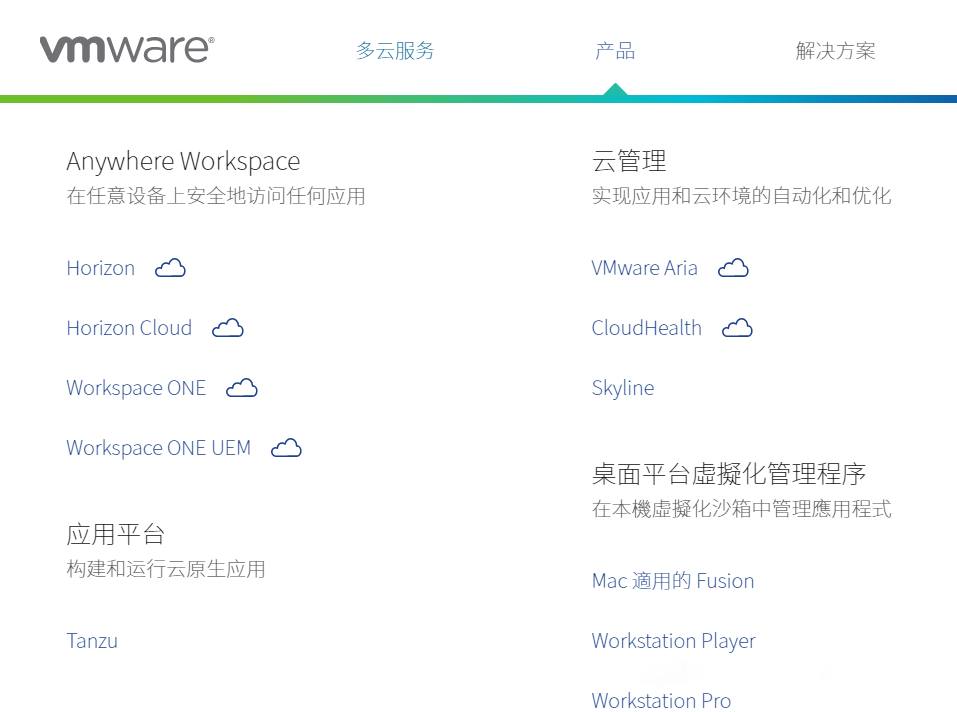Click the cloud icon next to VMware Aria
This screenshot has height=712, width=957.
tap(732, 268)
